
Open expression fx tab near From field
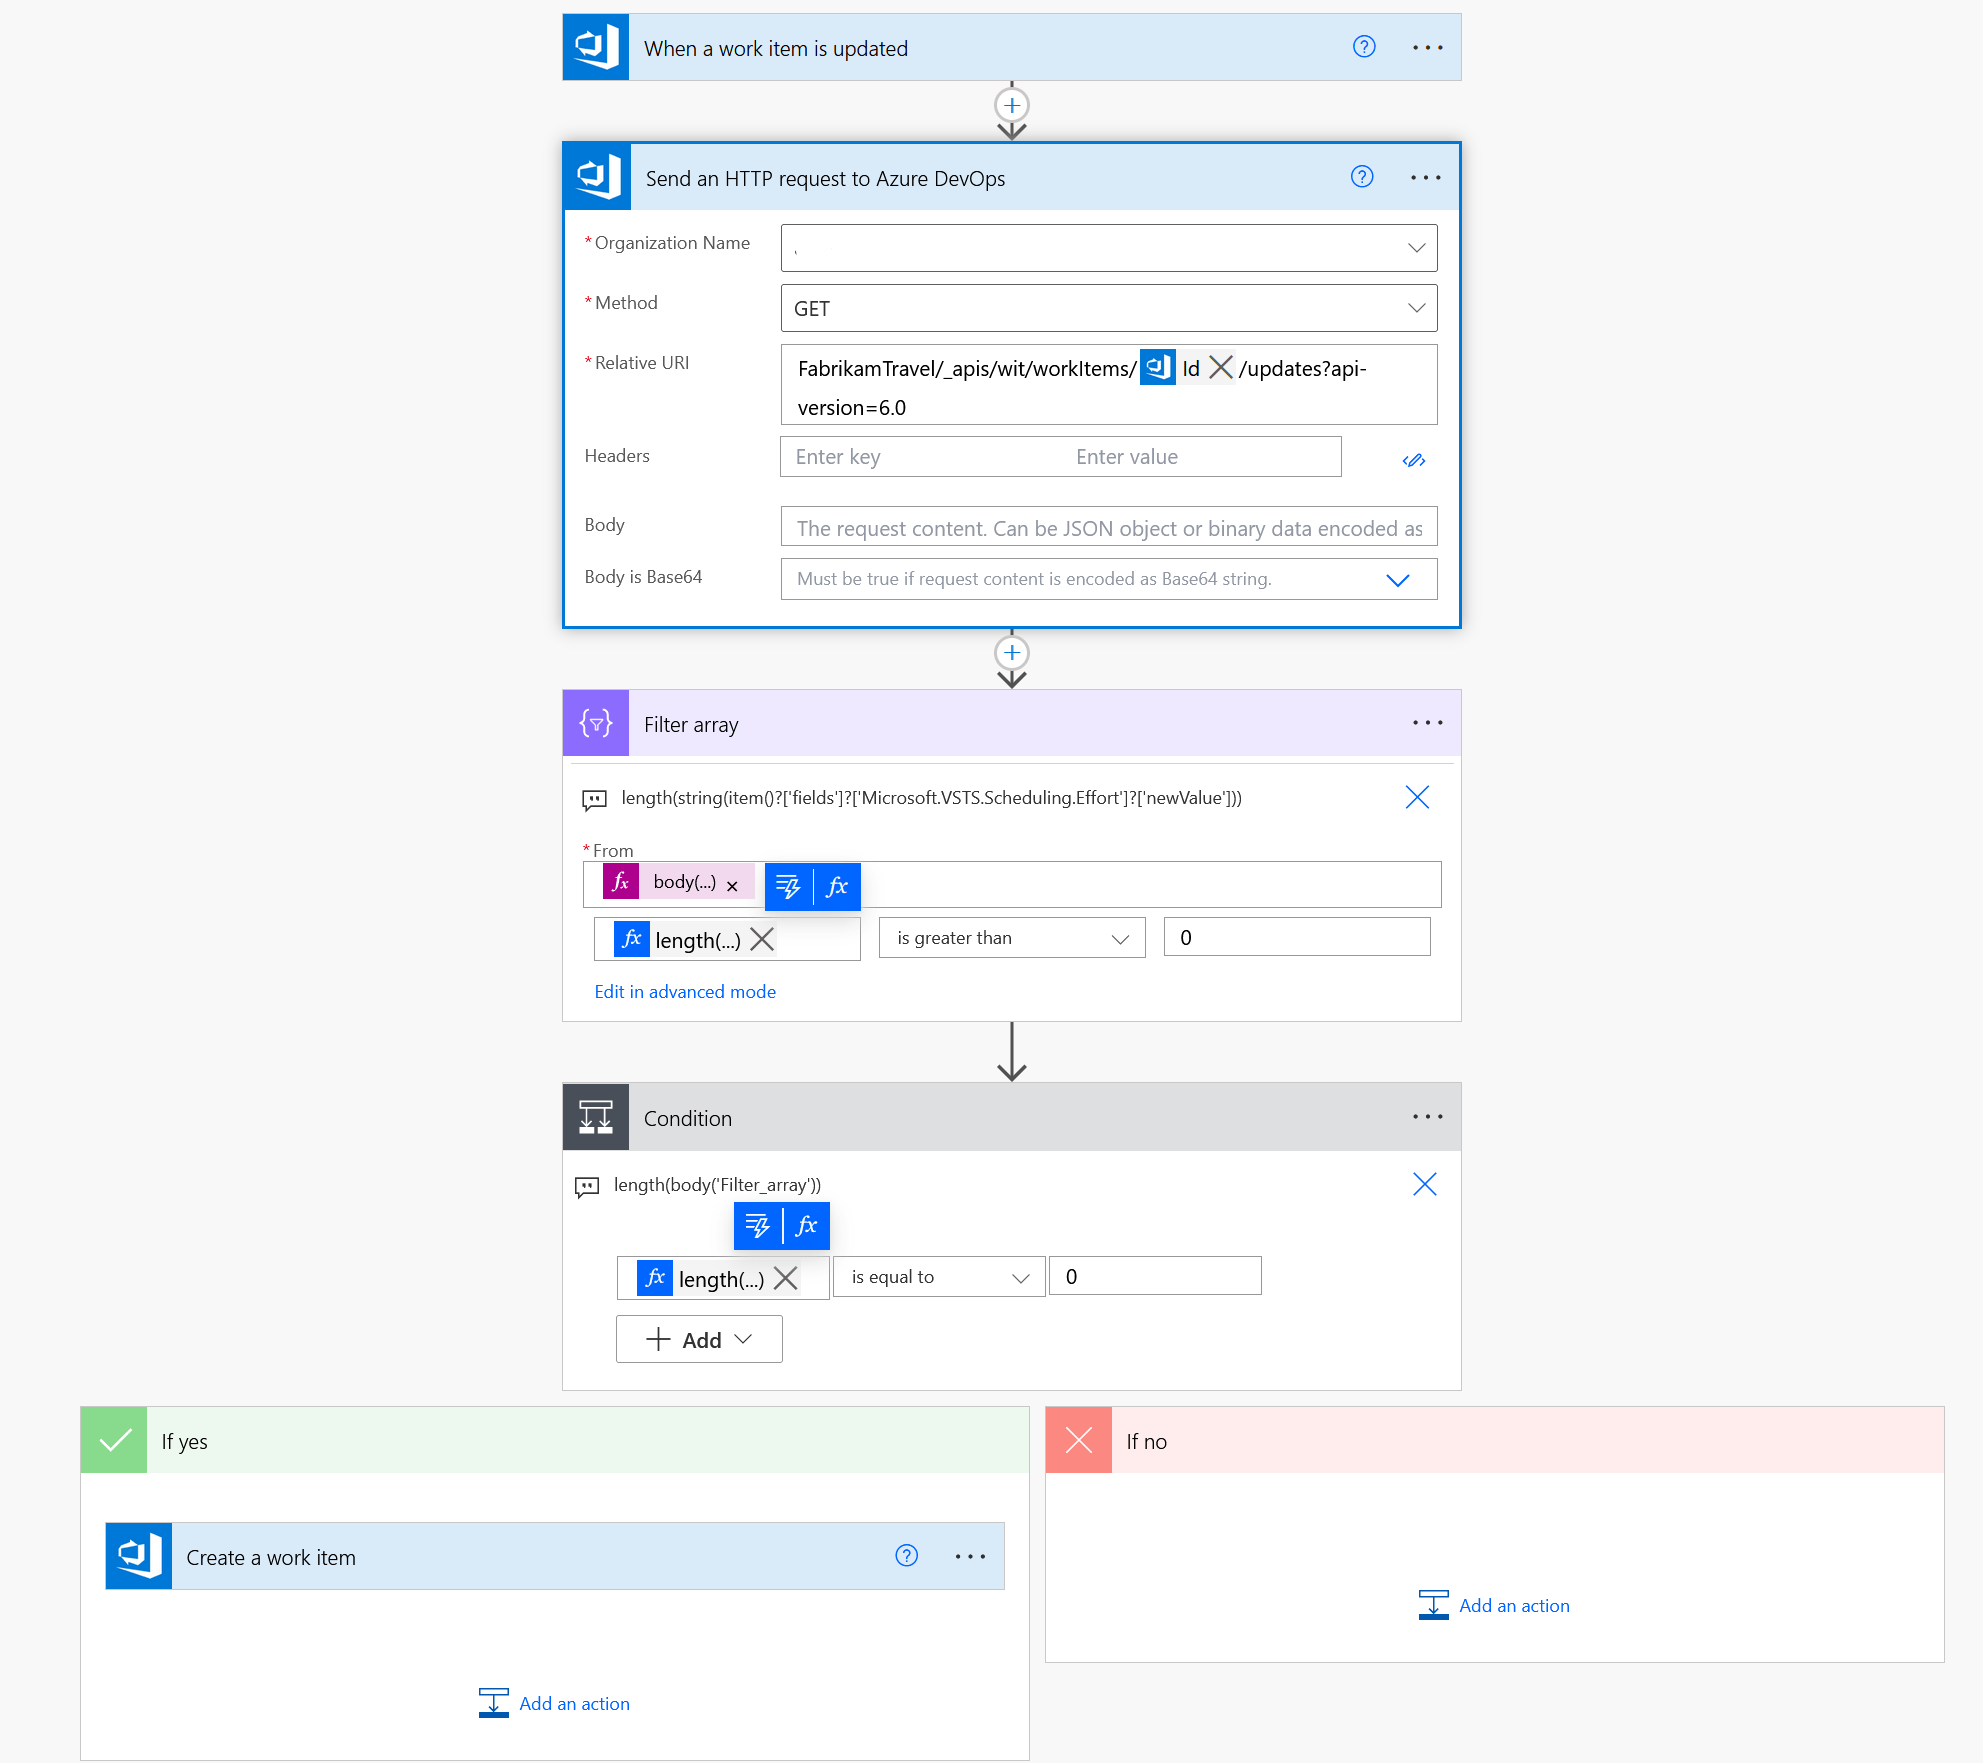click(838, 887)
